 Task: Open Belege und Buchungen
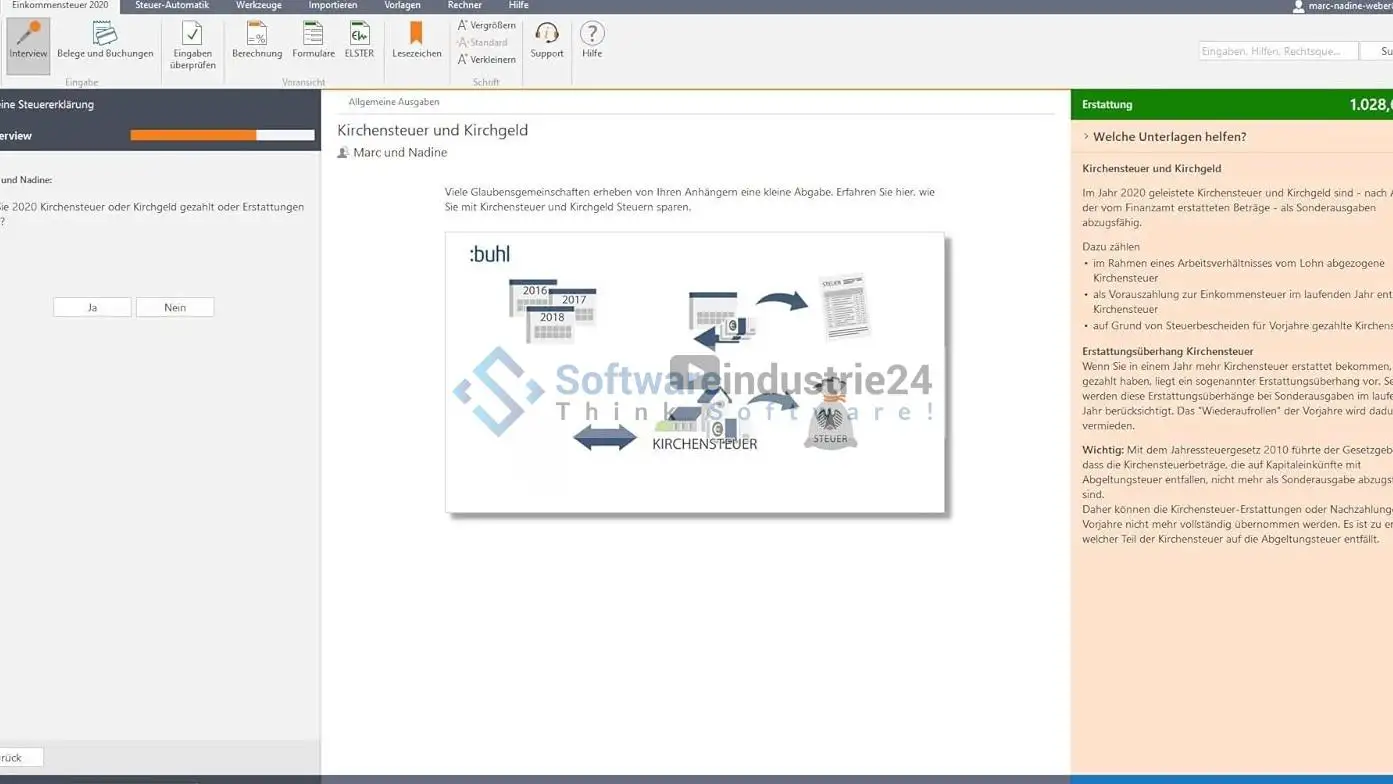coord(105,42)
